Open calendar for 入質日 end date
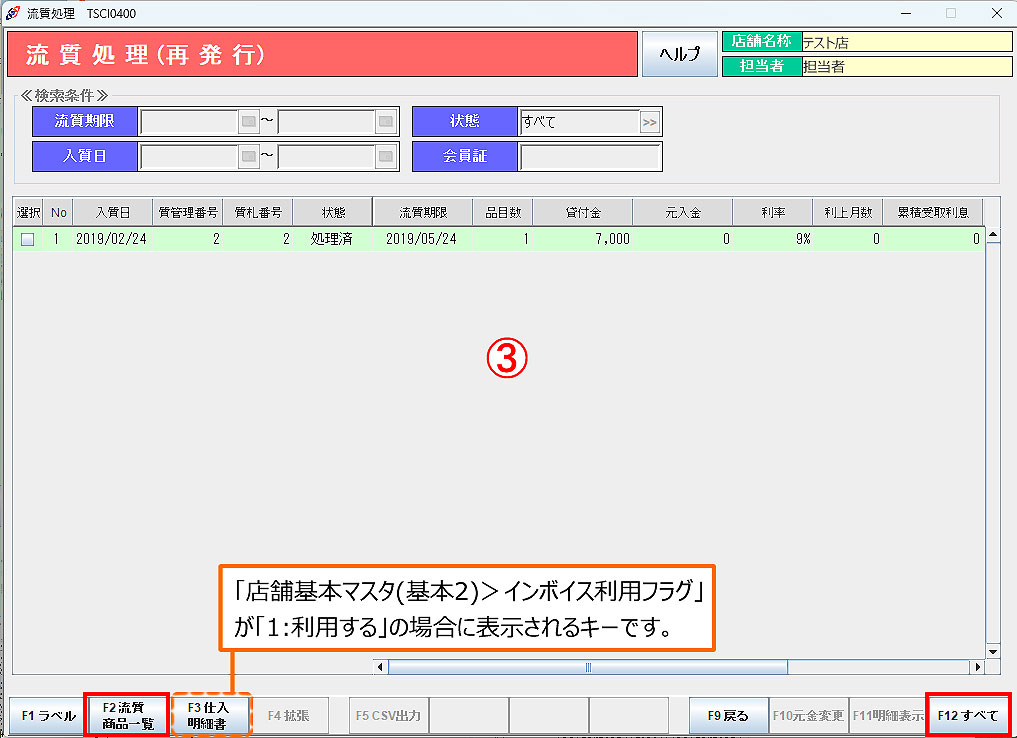The height and width of the screenshot is (738, 1017). pyautogui.click(x=386, y=156)
